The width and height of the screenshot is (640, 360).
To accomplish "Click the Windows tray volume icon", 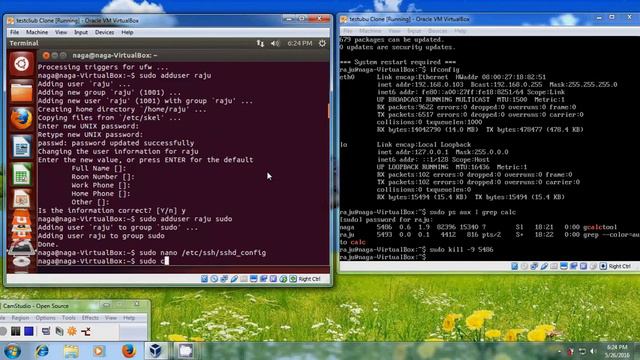I will (593, 351).
